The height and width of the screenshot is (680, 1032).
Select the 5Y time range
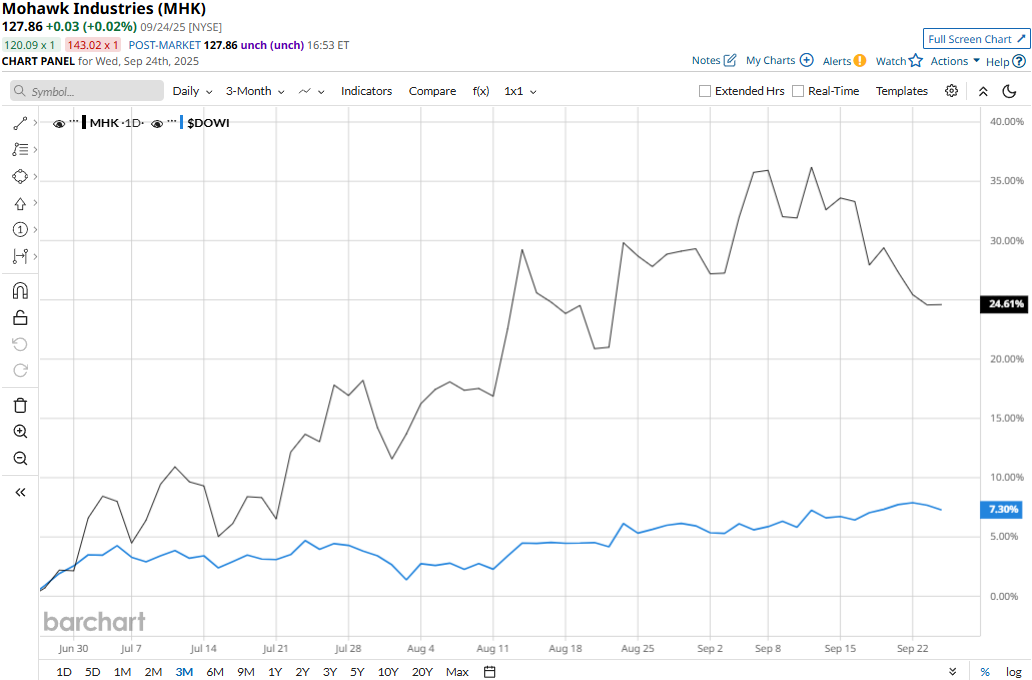click(357, 671)
